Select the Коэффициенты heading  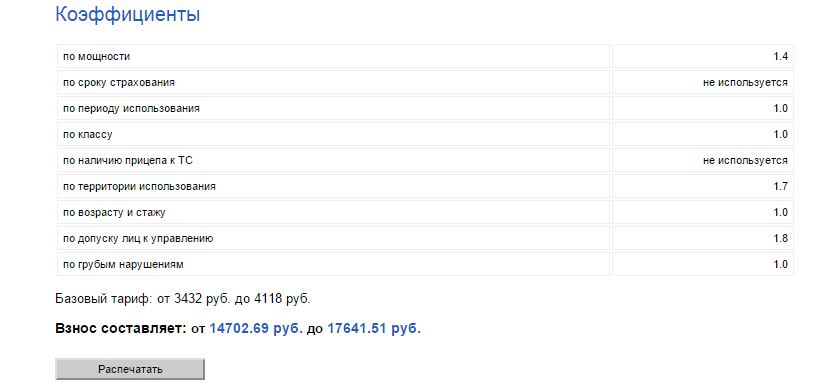[128, 14]
